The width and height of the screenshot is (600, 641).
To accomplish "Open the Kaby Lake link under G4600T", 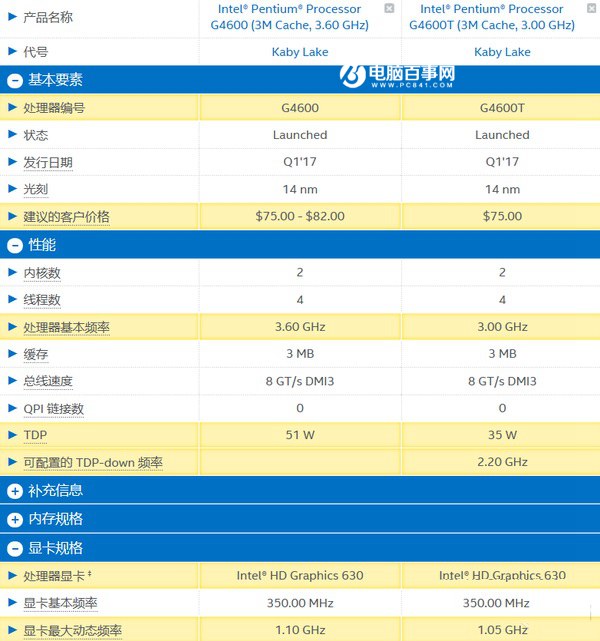I will 502,52.
